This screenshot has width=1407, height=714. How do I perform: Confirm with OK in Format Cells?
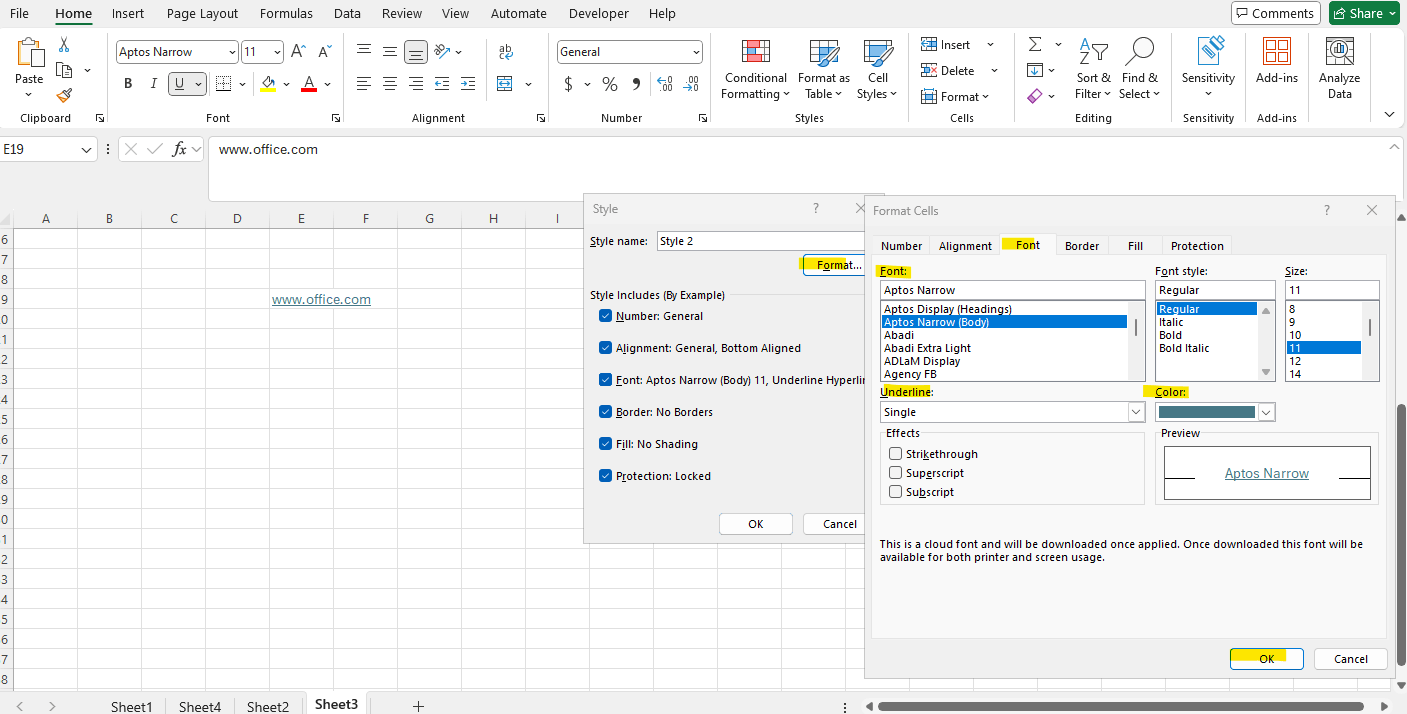pos(1266,658)
